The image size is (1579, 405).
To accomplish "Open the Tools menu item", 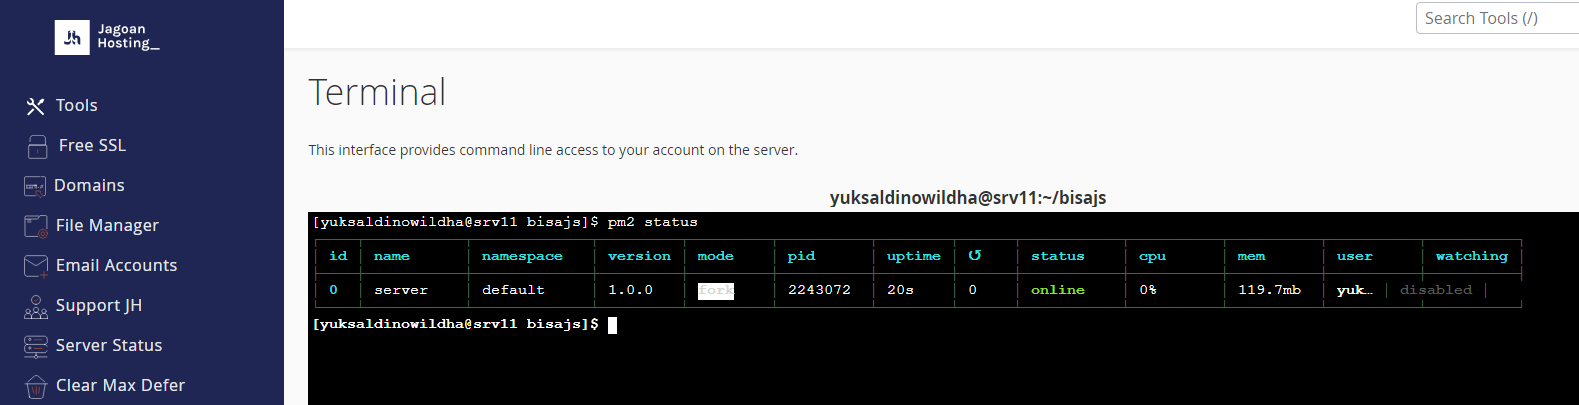I will (77, 105).
